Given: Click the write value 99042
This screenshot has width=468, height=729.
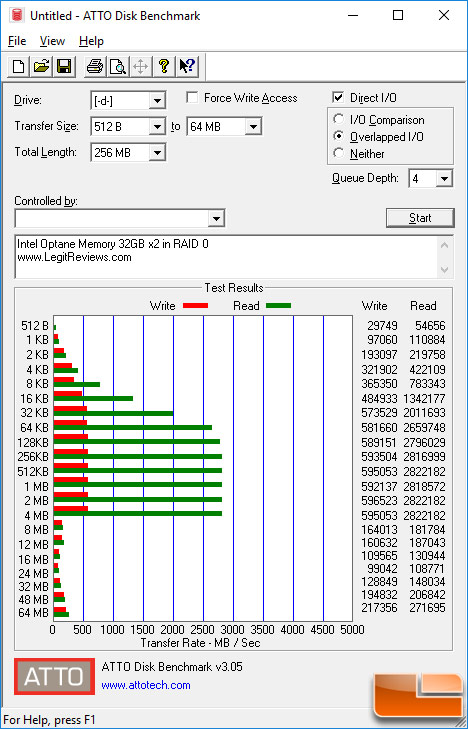Looking at the screenshot, I should 383,568.
